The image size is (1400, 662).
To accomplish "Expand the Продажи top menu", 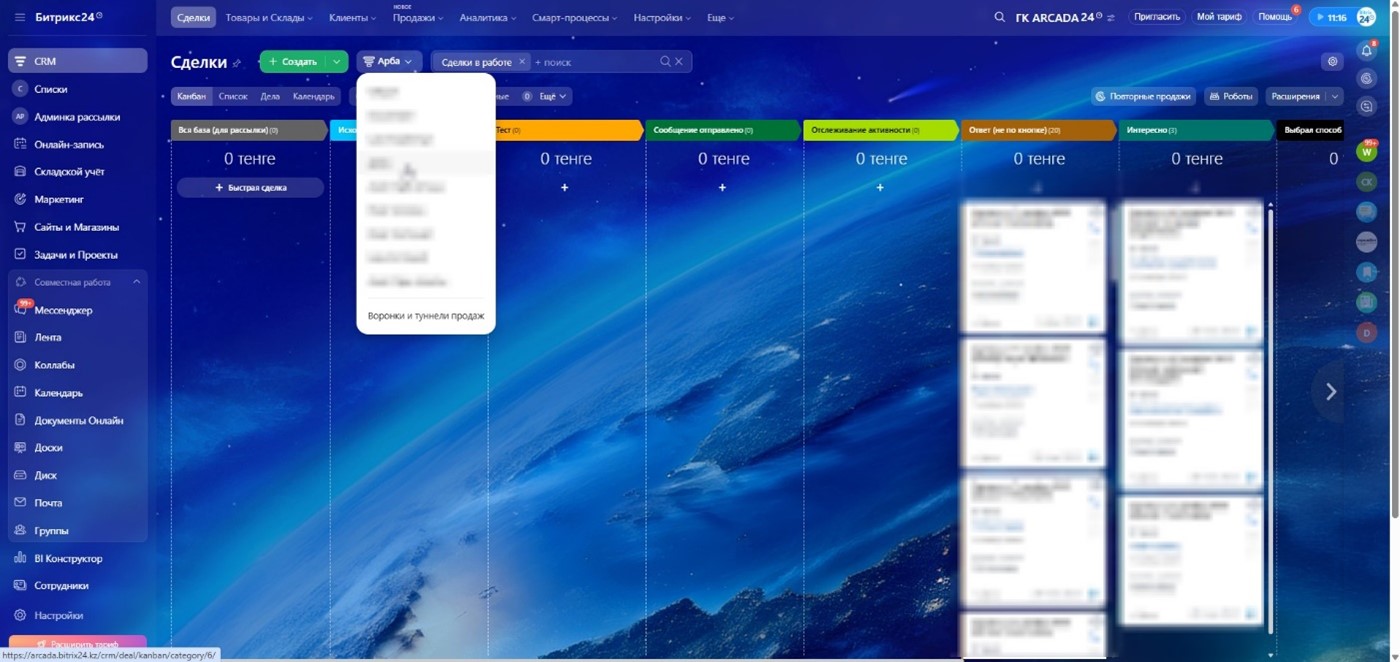I will (417, 18).
